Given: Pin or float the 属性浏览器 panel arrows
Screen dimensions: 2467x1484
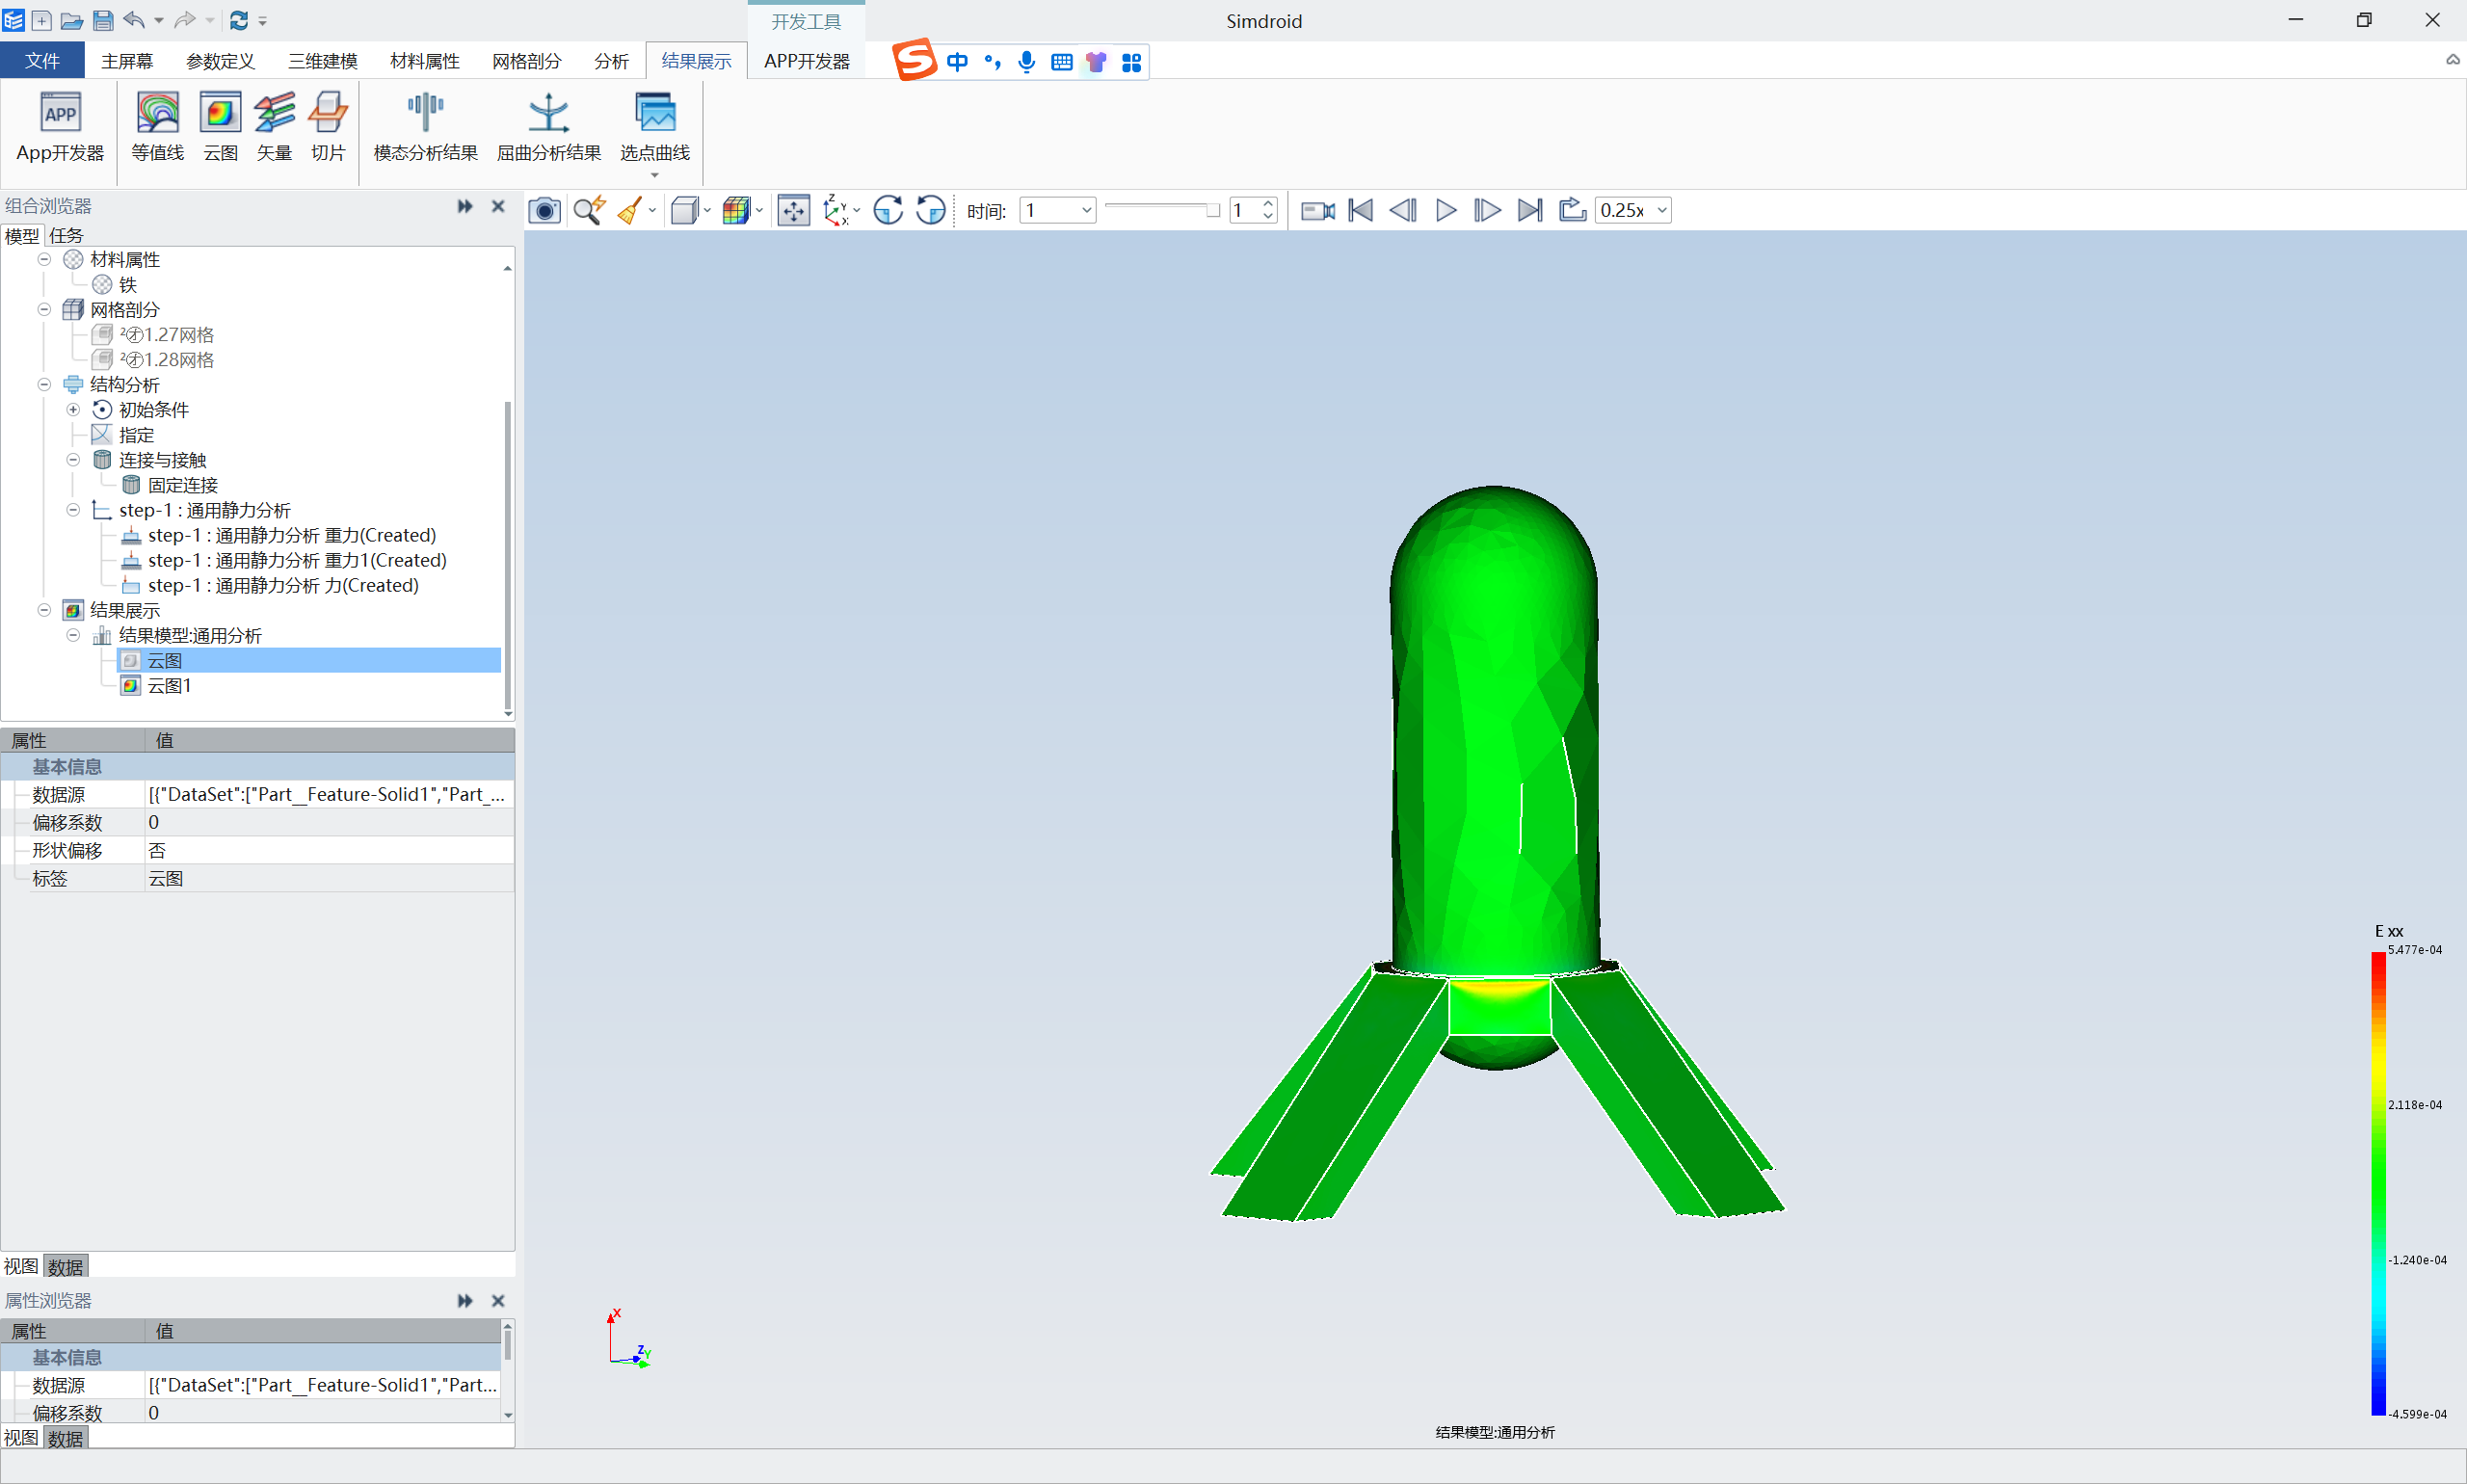Looking at the screenshot, I should 465,1300.
